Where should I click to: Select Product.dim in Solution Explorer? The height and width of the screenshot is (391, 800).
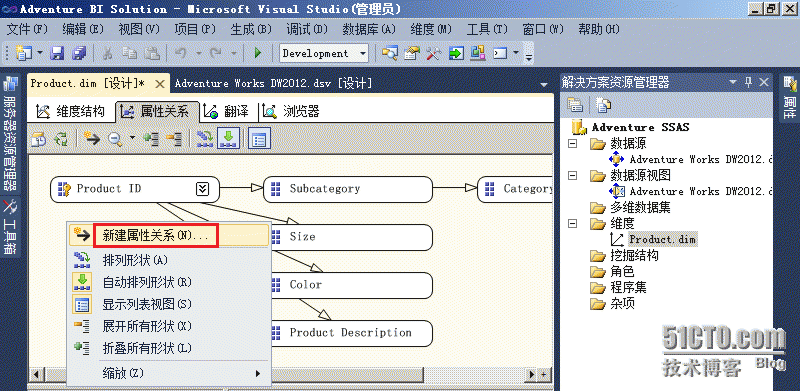coord(662,239)
